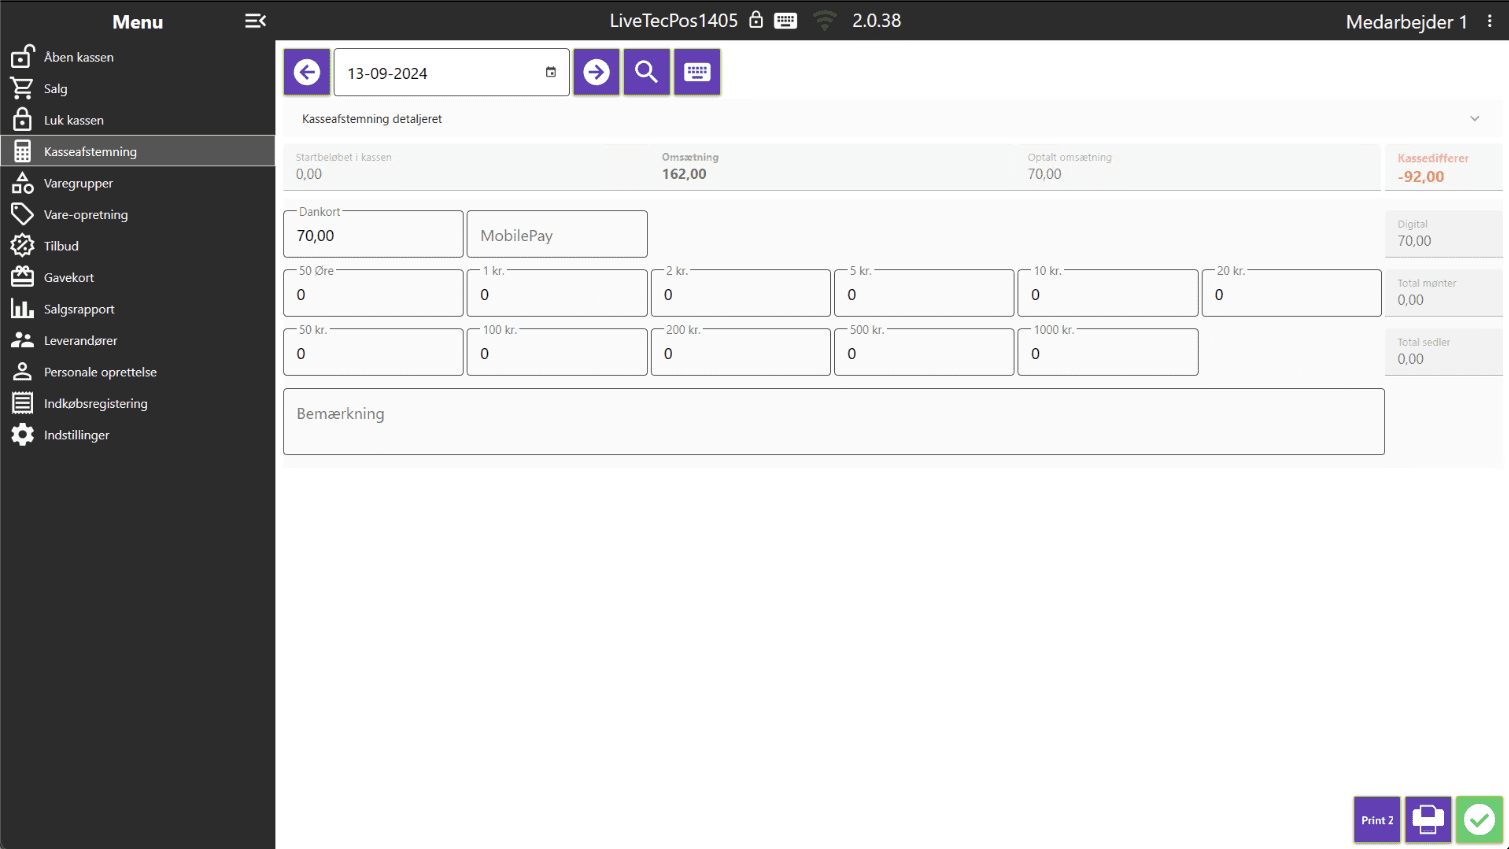The image size is (1509, 849).
Task: Open Salg menu item
Action: pyautogui.click(x=138, y=88)
